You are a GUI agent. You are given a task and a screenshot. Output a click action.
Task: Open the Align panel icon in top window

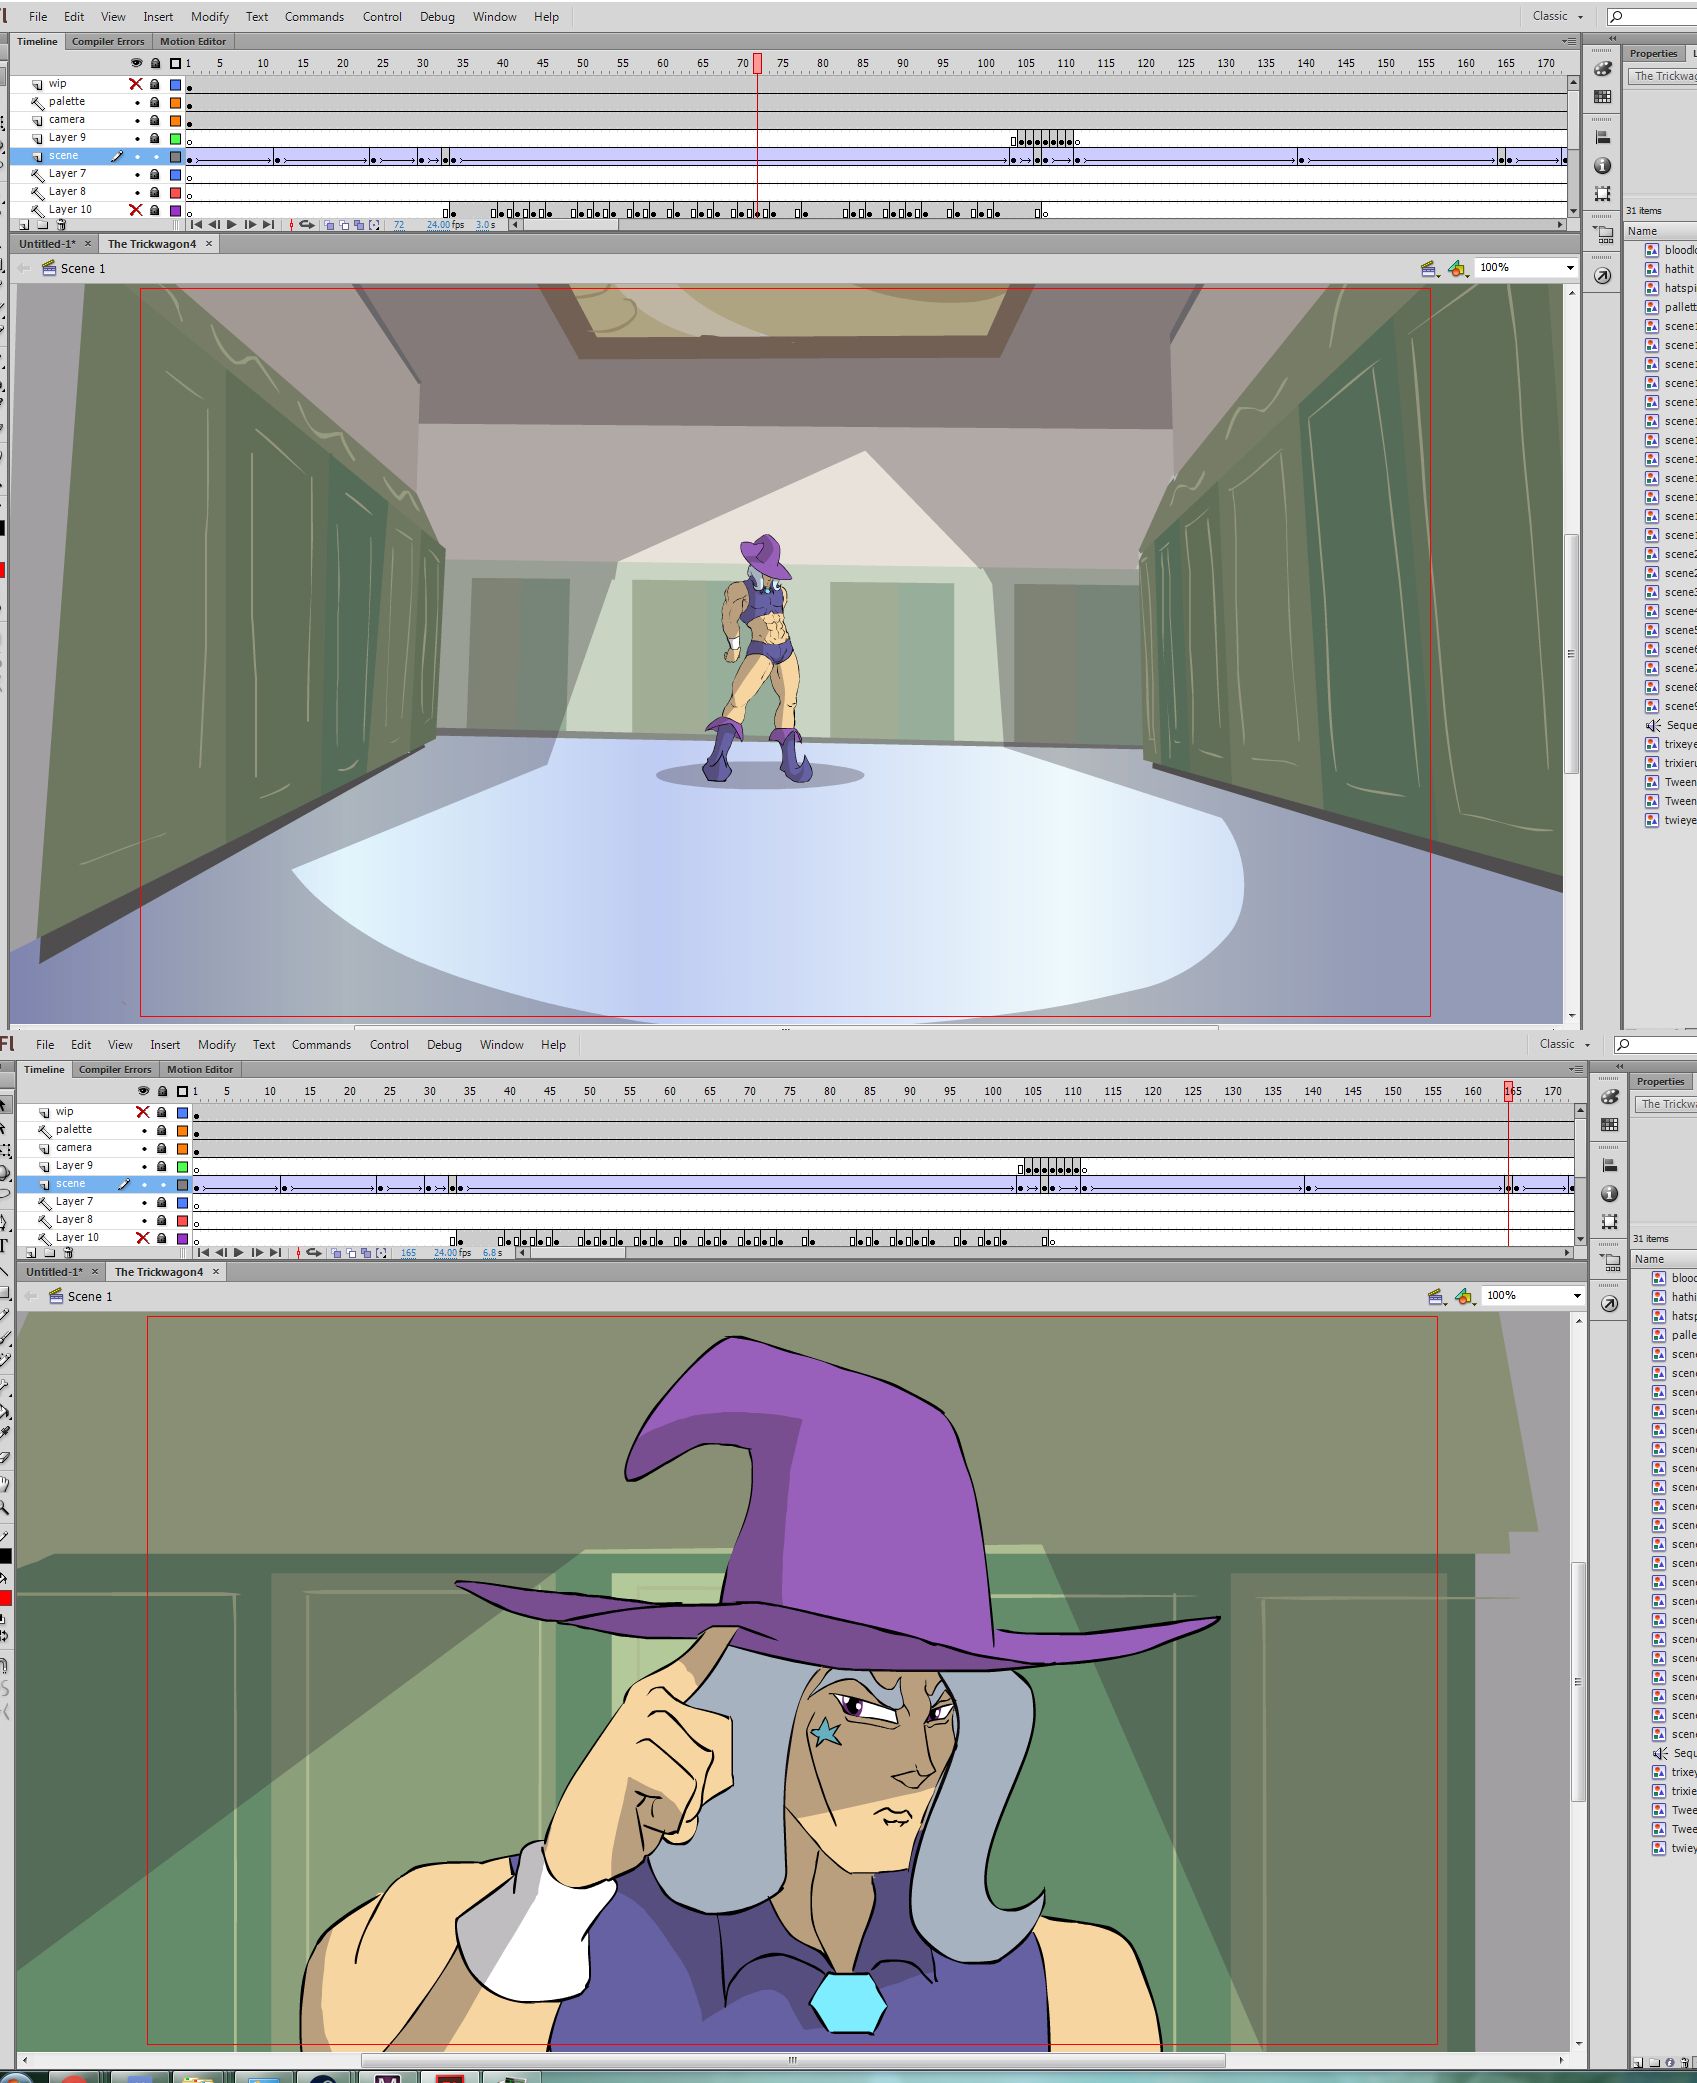[1602, 138]
